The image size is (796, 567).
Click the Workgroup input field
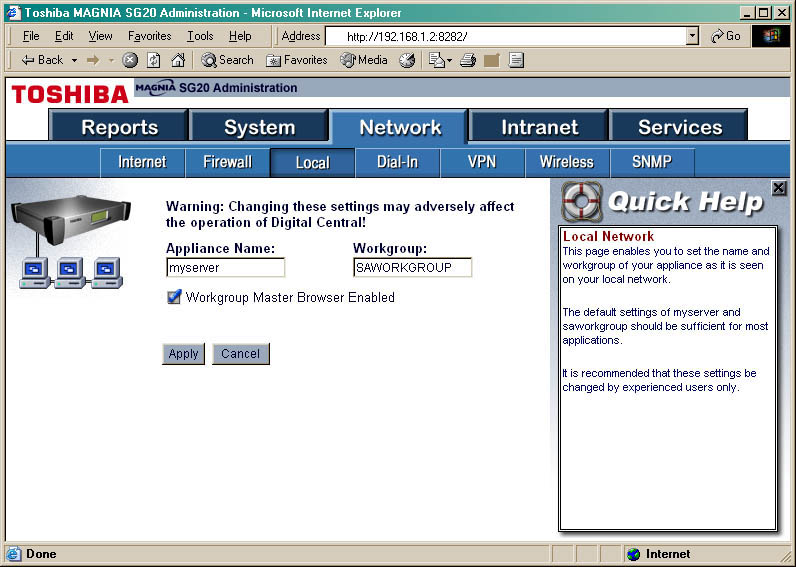(412, 268)
